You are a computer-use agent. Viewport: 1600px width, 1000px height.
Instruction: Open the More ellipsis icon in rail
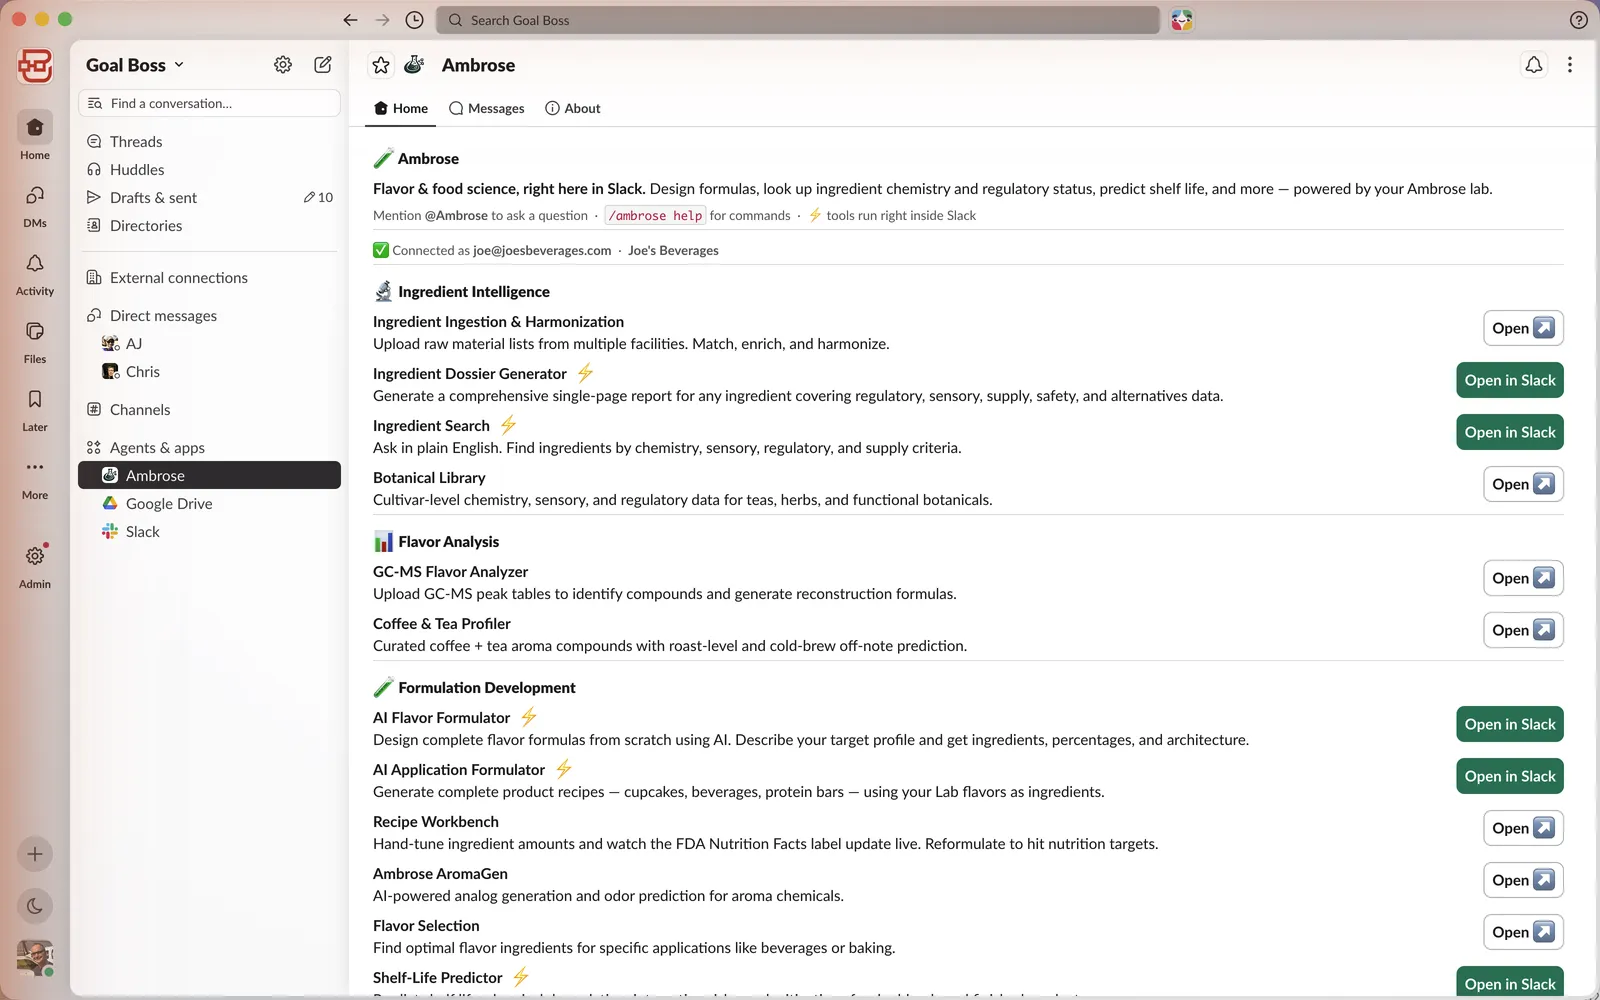click(x=35, y=468)
